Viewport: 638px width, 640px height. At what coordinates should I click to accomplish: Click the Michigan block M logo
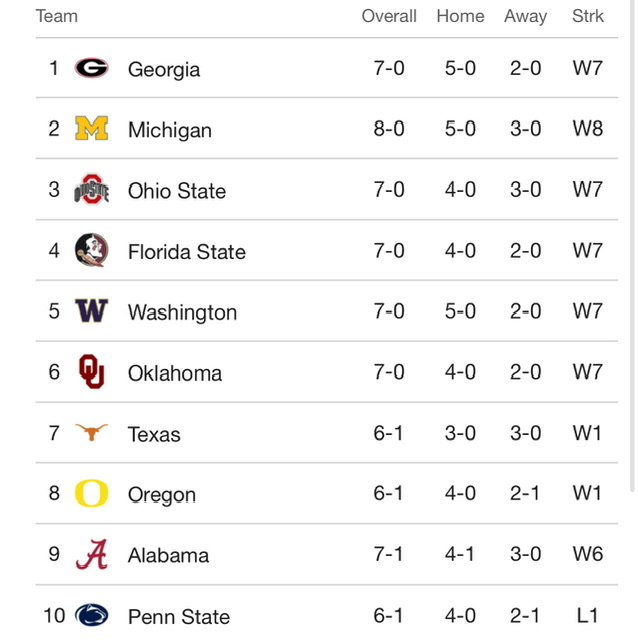(x=91, y=128)
